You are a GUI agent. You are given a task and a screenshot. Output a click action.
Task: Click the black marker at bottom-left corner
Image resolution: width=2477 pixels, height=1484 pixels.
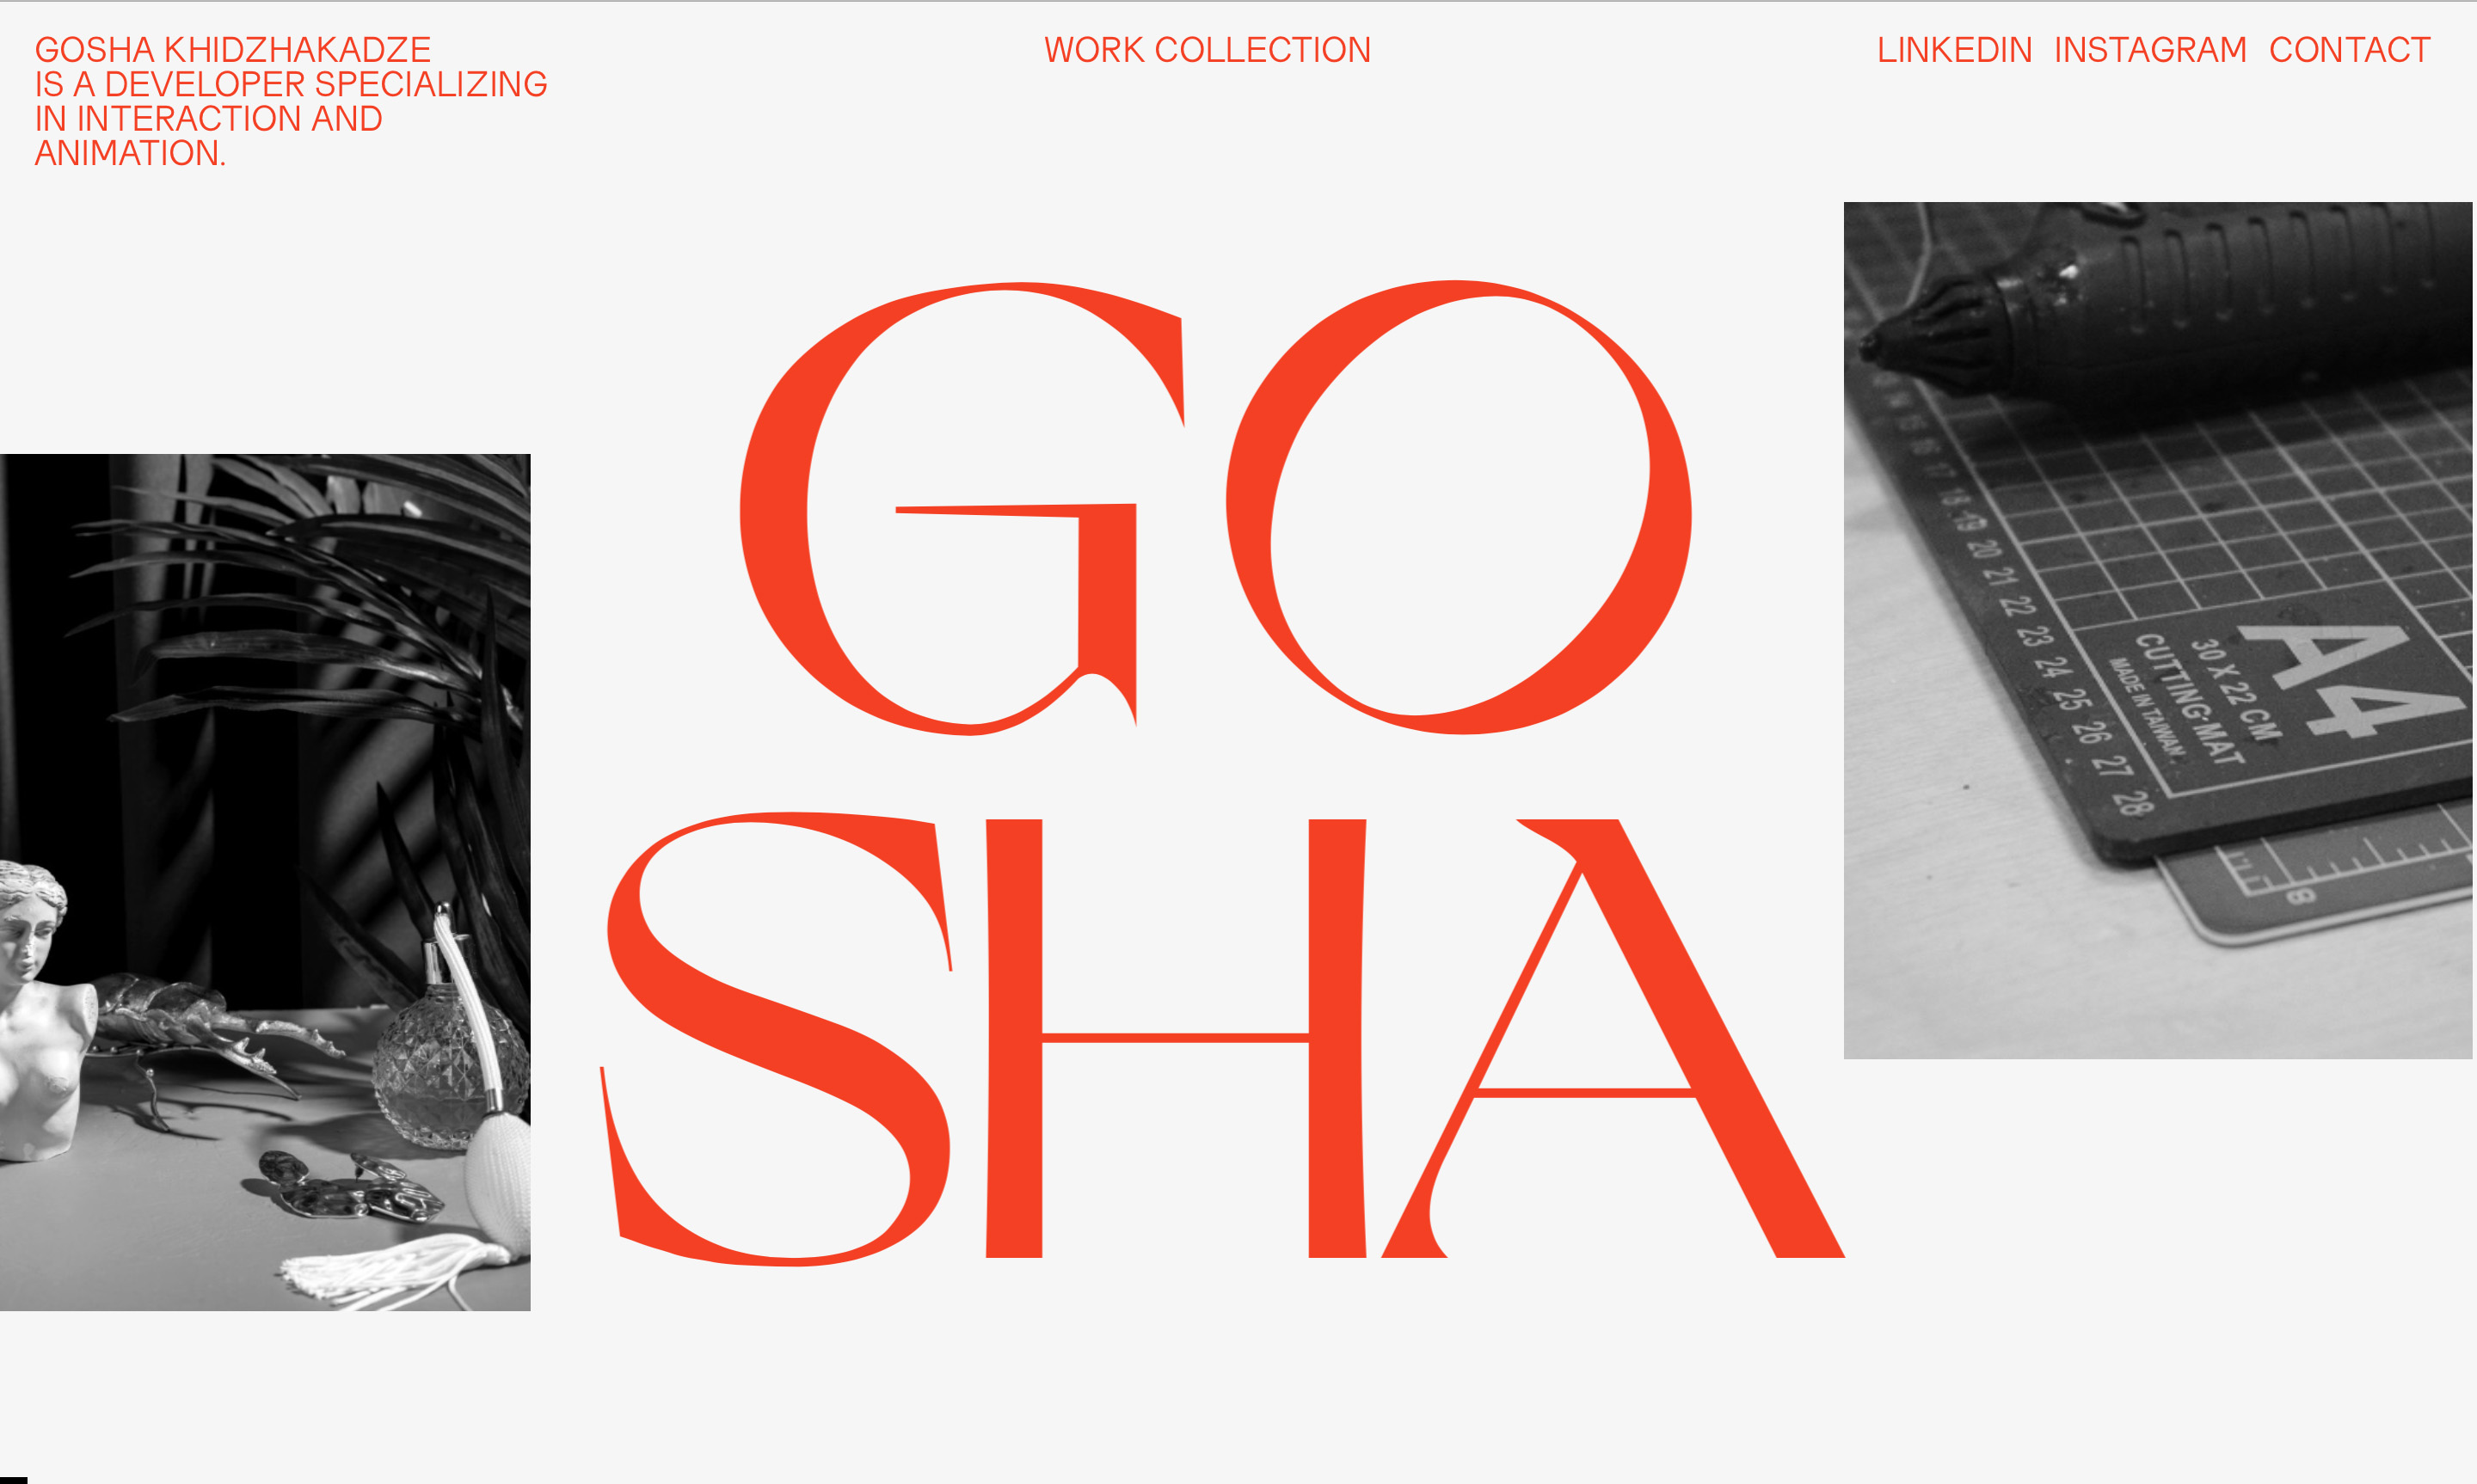click(x=13, y=1480)
